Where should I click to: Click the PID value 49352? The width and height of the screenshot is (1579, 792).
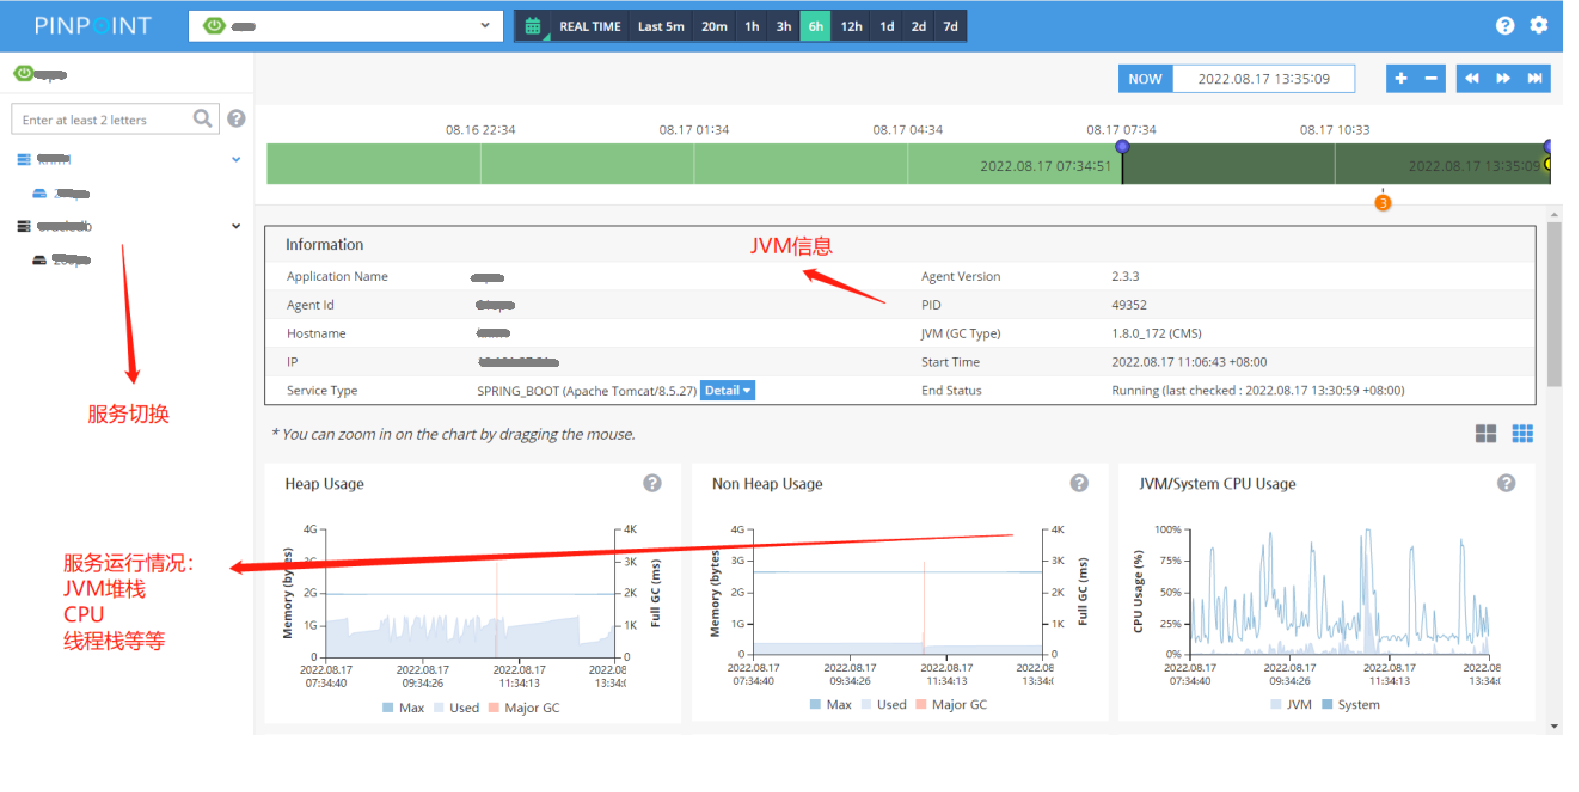pos(1129,305)
